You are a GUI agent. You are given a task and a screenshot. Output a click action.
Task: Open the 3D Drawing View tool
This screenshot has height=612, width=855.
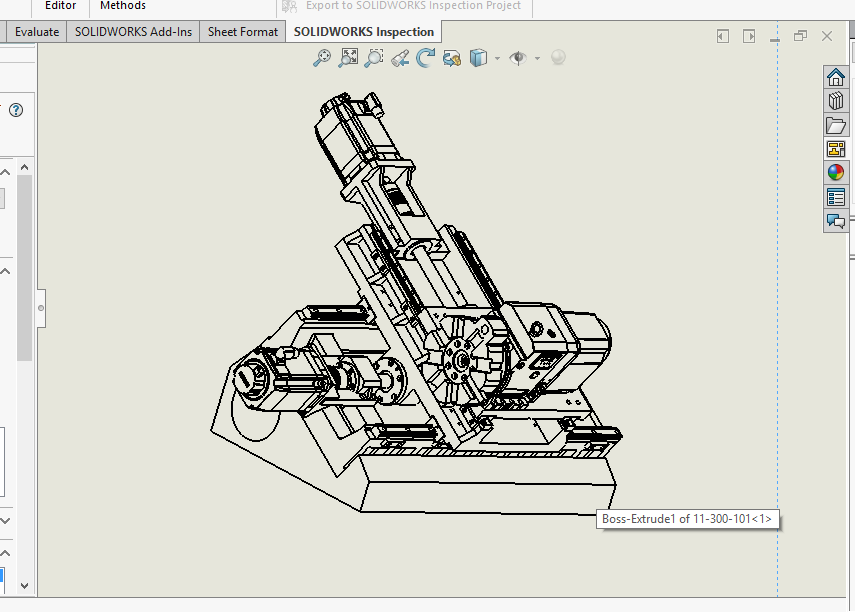[x=451, y=58]
